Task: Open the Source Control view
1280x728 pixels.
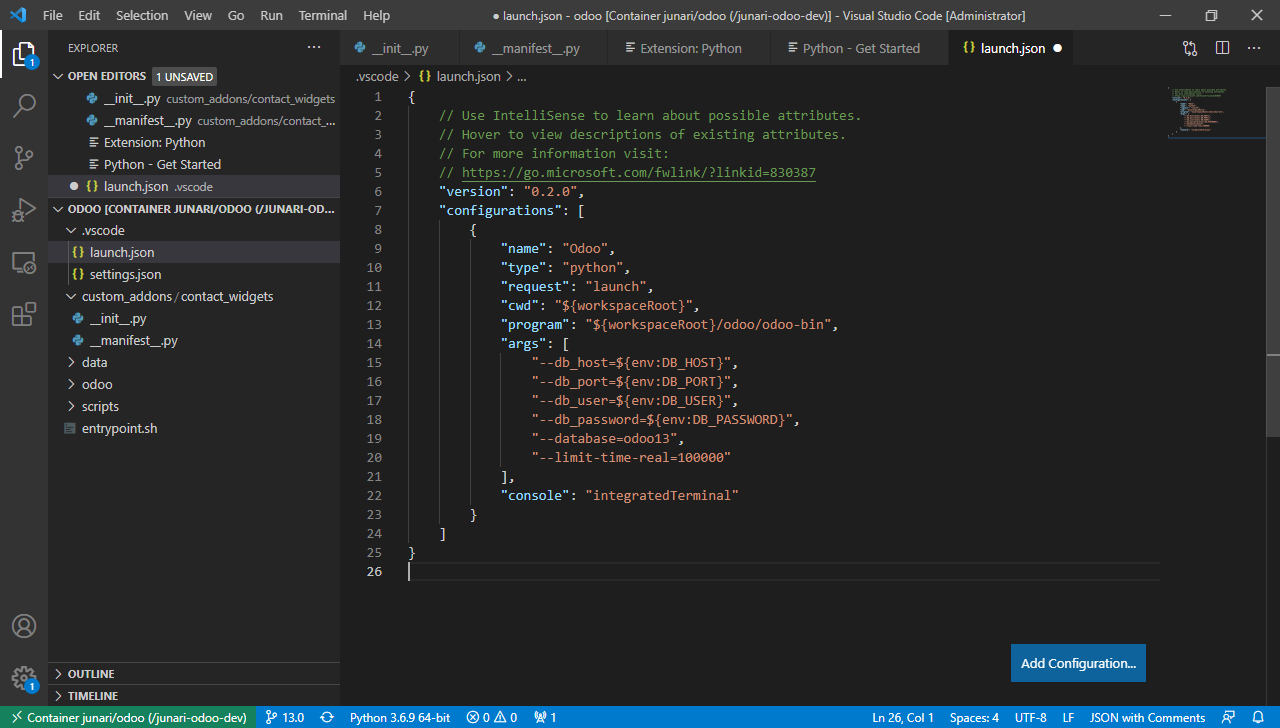Action: coord(24,157)
